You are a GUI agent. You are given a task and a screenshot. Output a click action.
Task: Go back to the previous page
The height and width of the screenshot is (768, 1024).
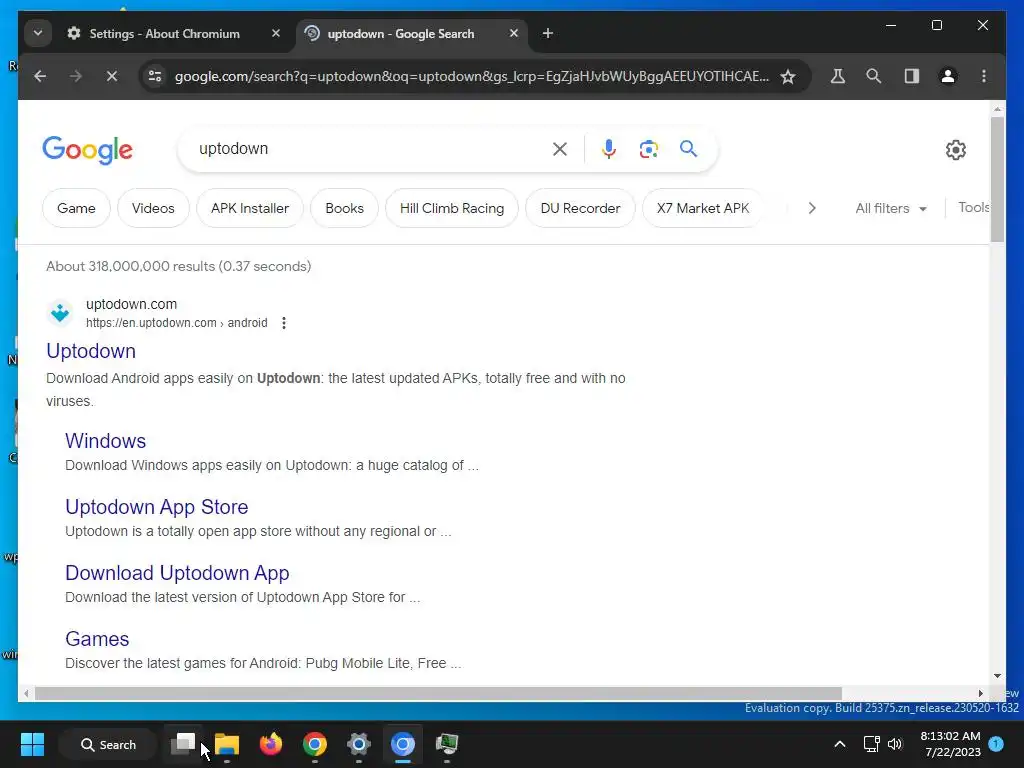pos(40,76)
